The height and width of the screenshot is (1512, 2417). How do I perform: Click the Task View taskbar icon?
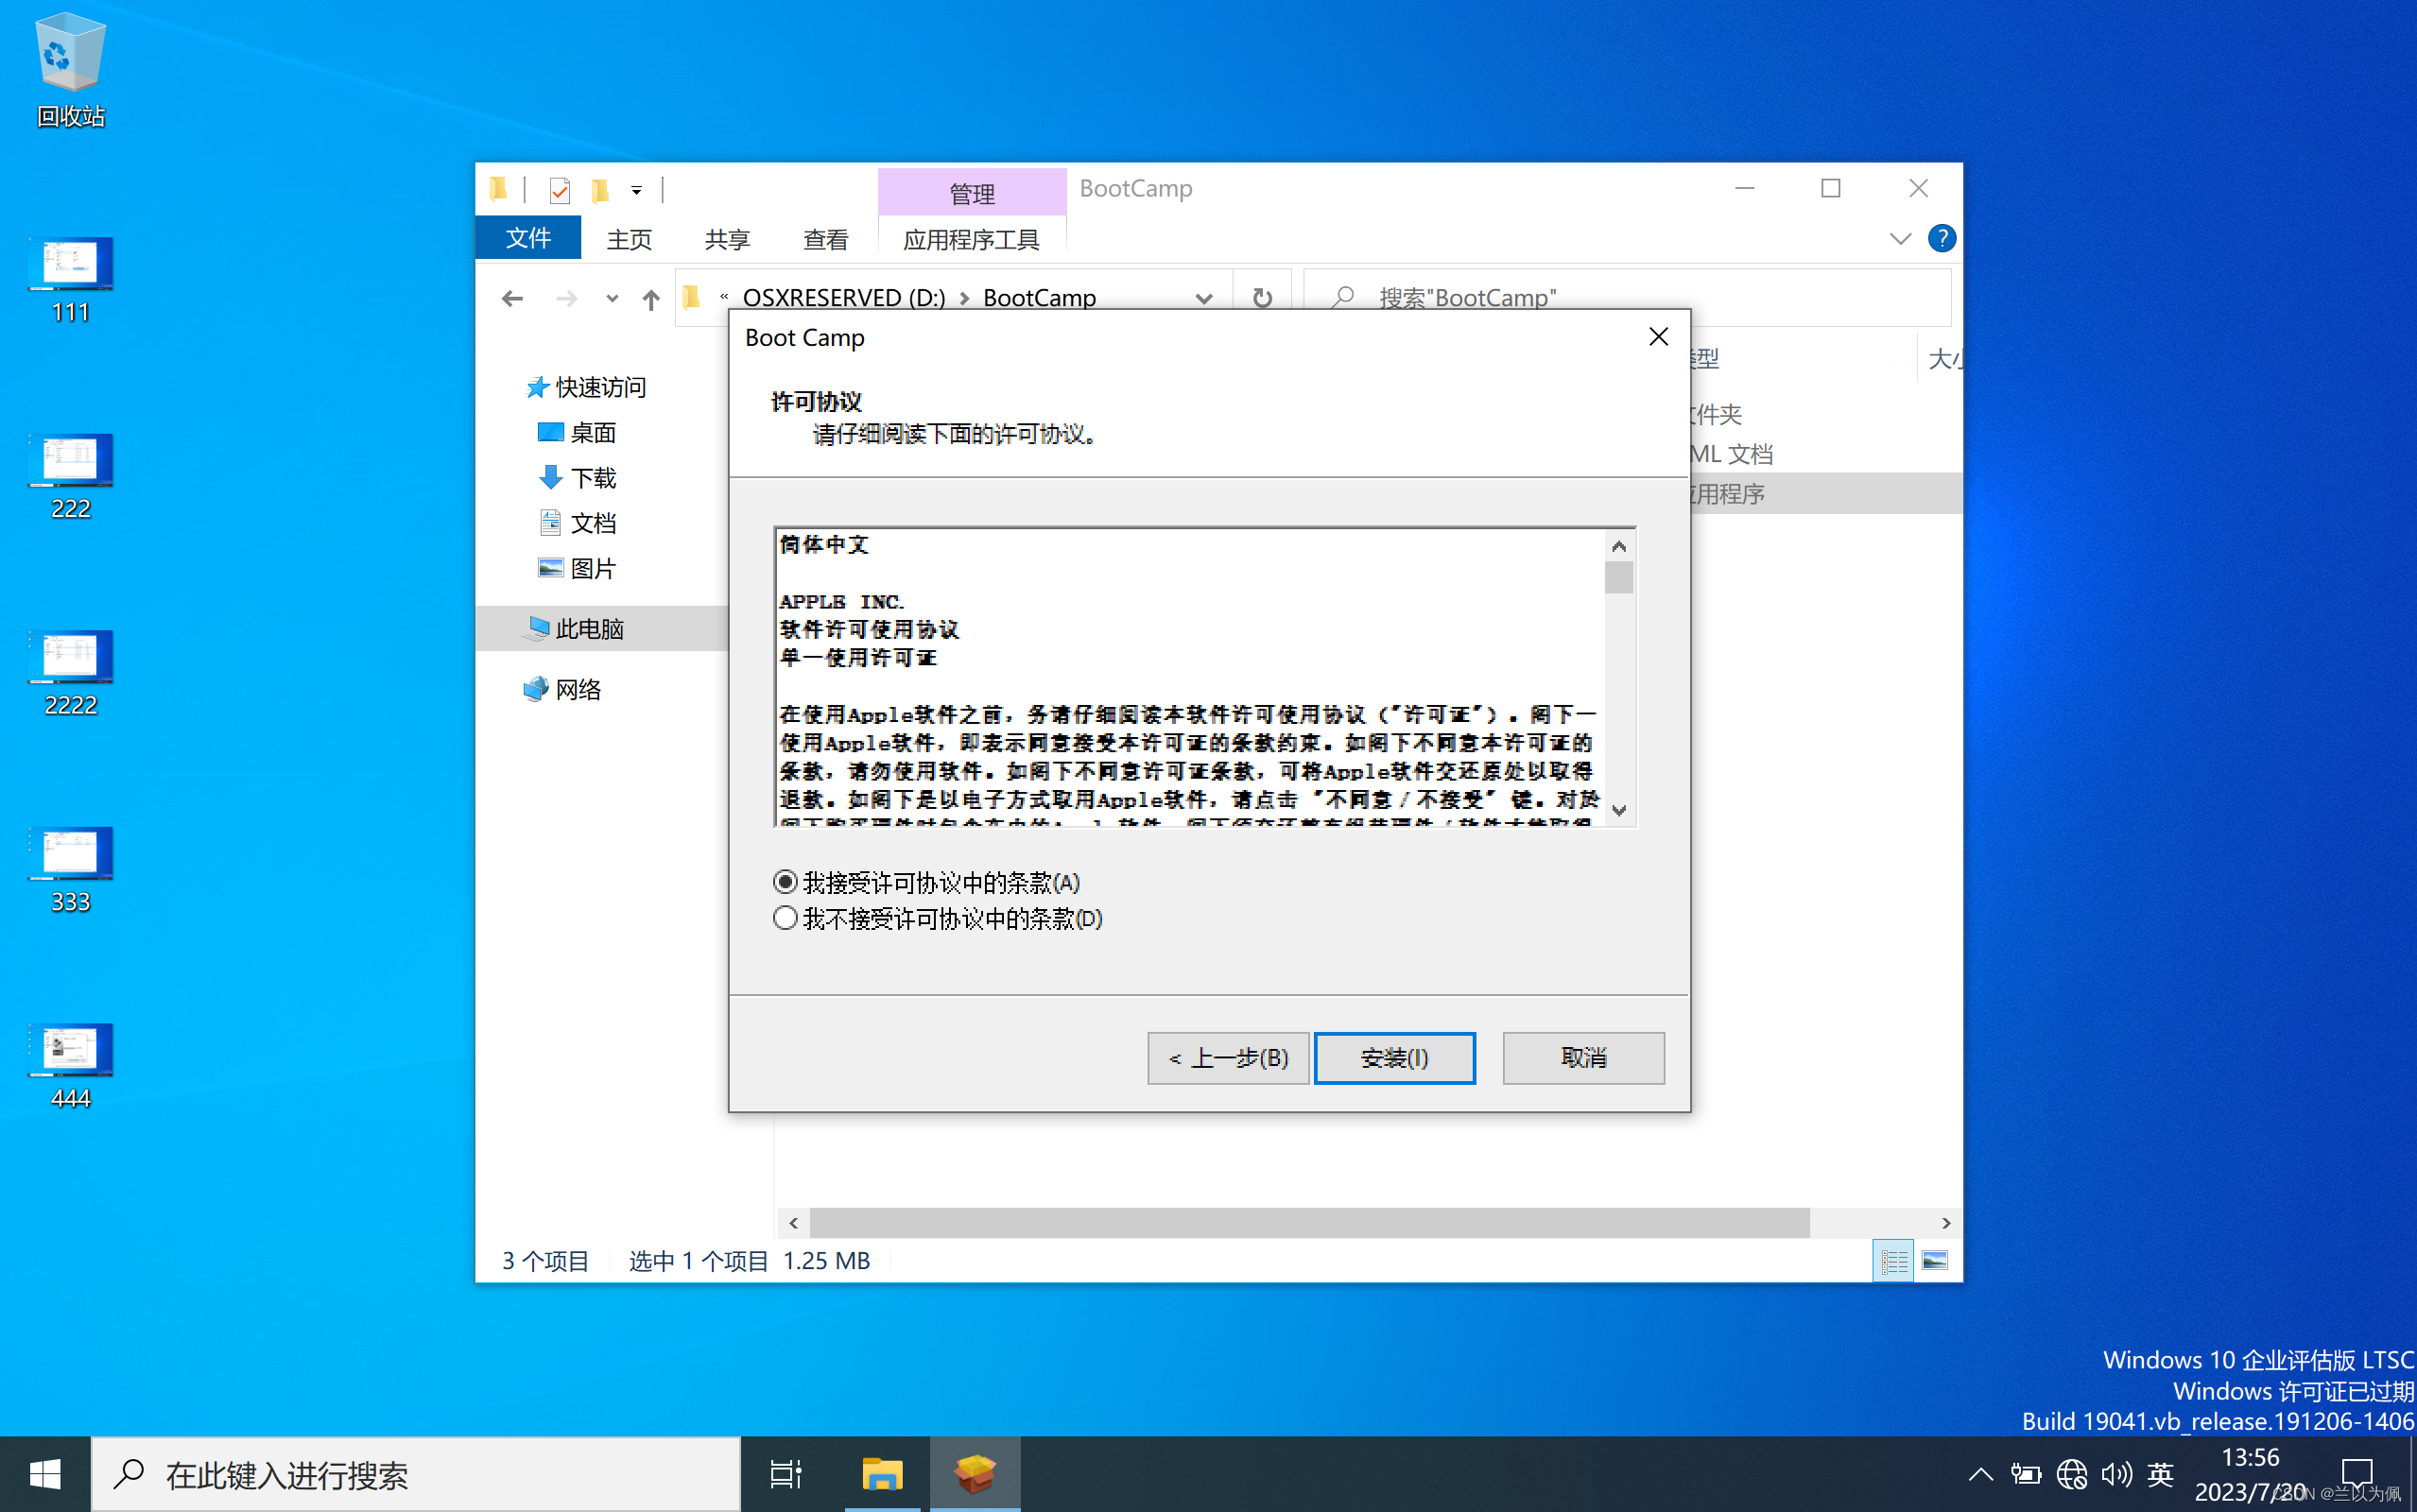point(786,1473)
